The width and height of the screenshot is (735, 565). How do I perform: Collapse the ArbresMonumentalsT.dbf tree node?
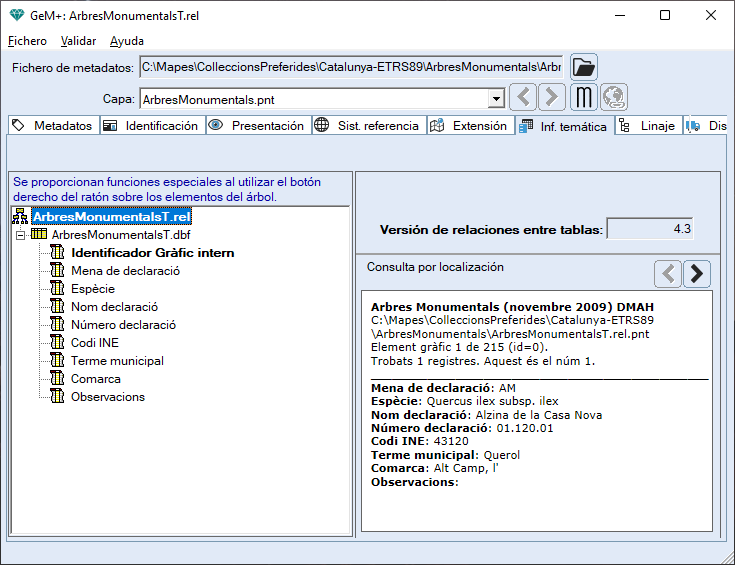pyautogui.click(x=20, y=234)
